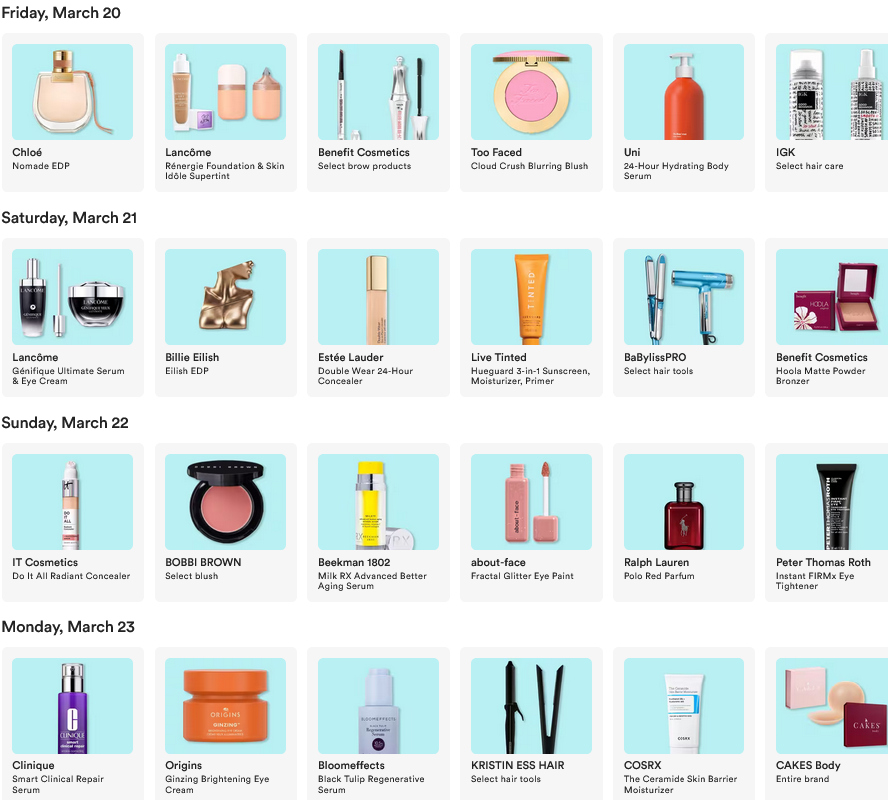This screenshot has width=888, height=800.
Task: Open the Chloé Nomade EDP product image
Action: [72, 92]
